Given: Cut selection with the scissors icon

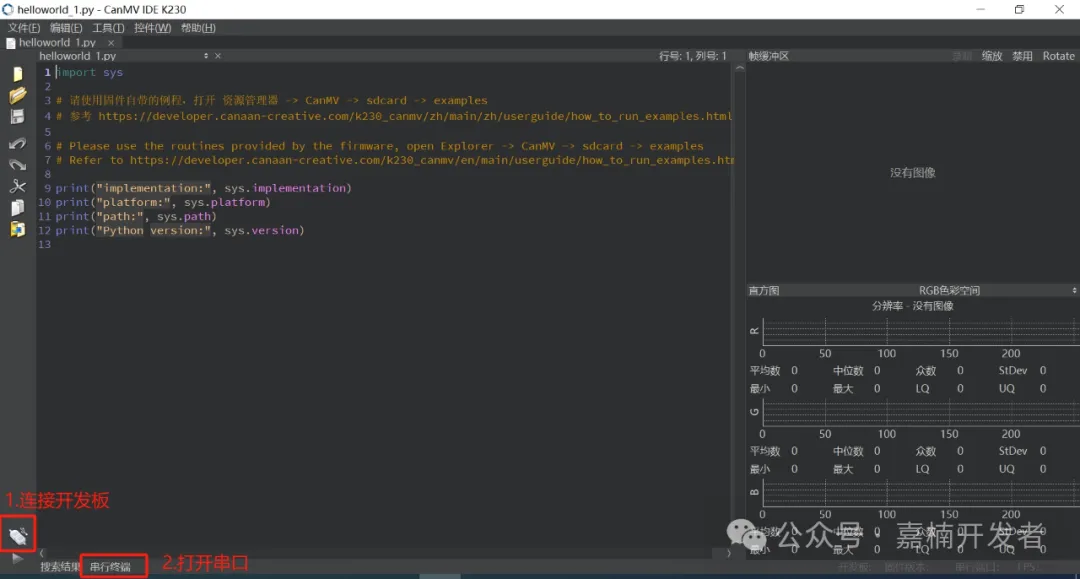Looking at the screenshot, I should [17, 186].
